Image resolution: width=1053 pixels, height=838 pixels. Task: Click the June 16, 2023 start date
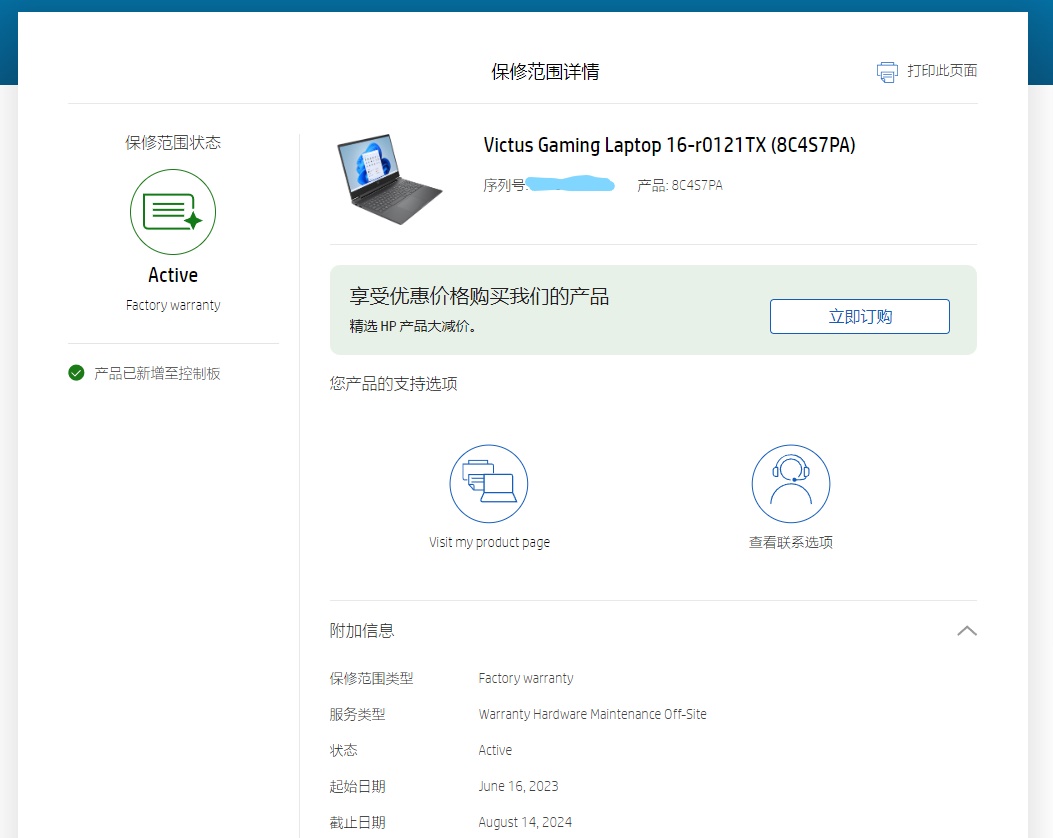click(x=518, y=786)
